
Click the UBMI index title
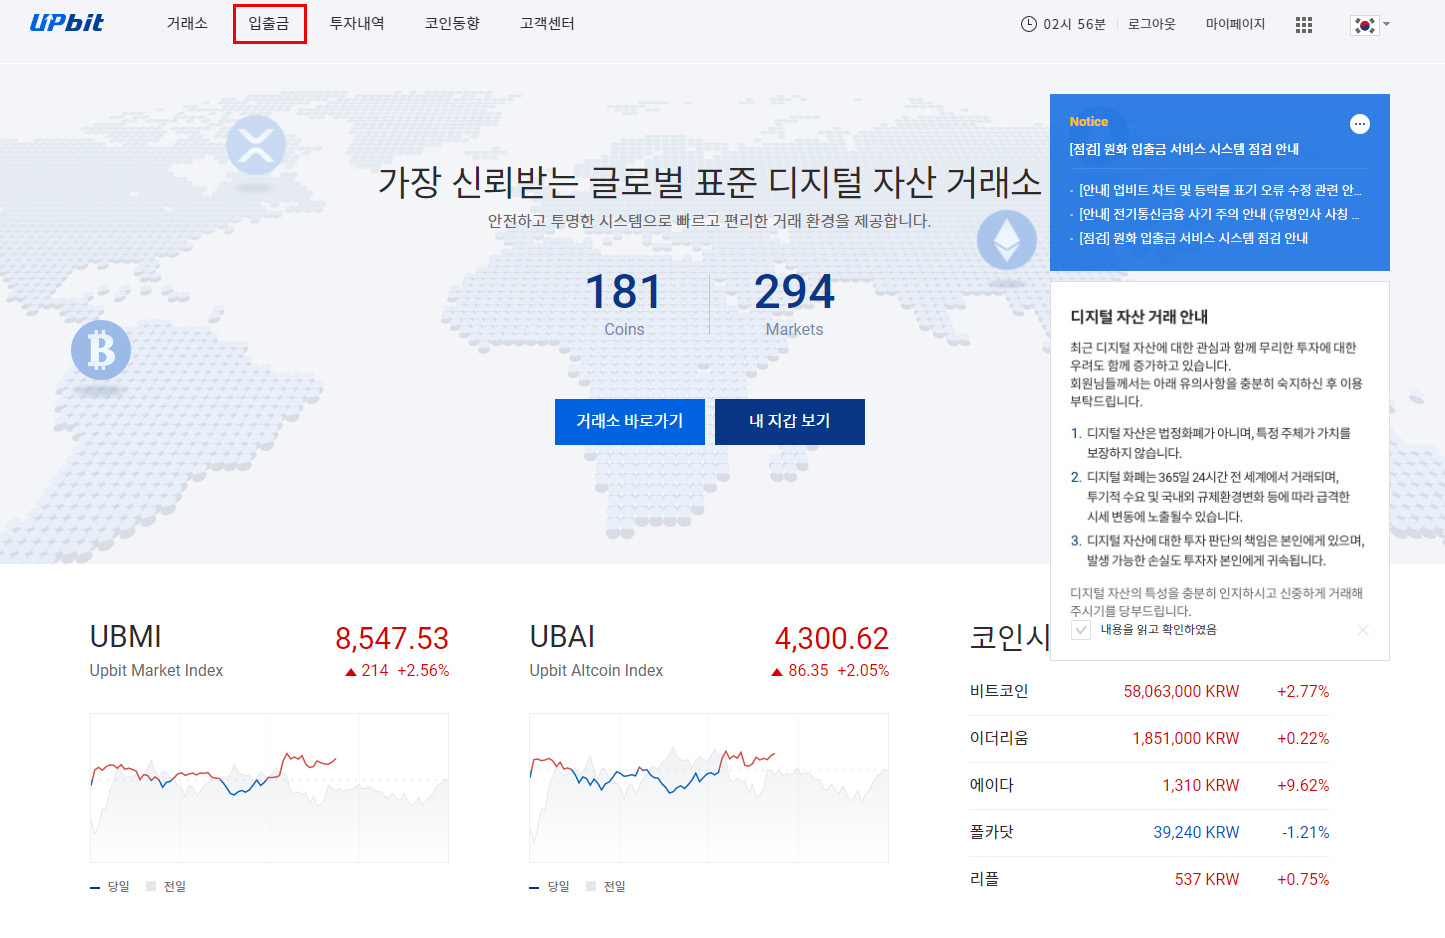126,637
